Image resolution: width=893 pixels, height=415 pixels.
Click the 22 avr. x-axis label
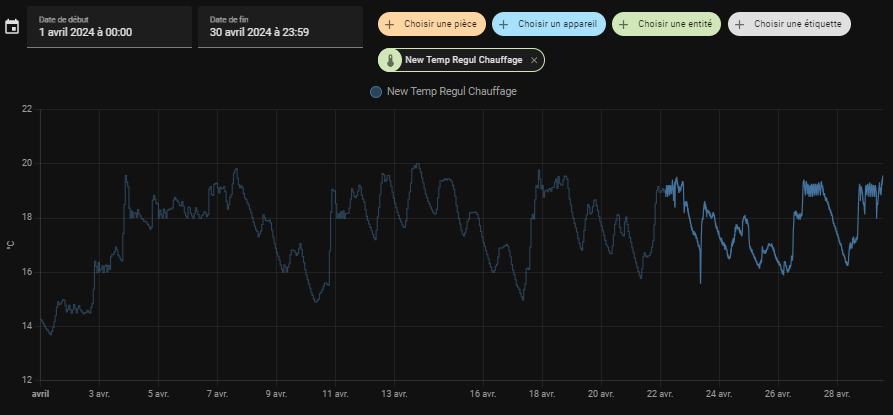point(659,394)
